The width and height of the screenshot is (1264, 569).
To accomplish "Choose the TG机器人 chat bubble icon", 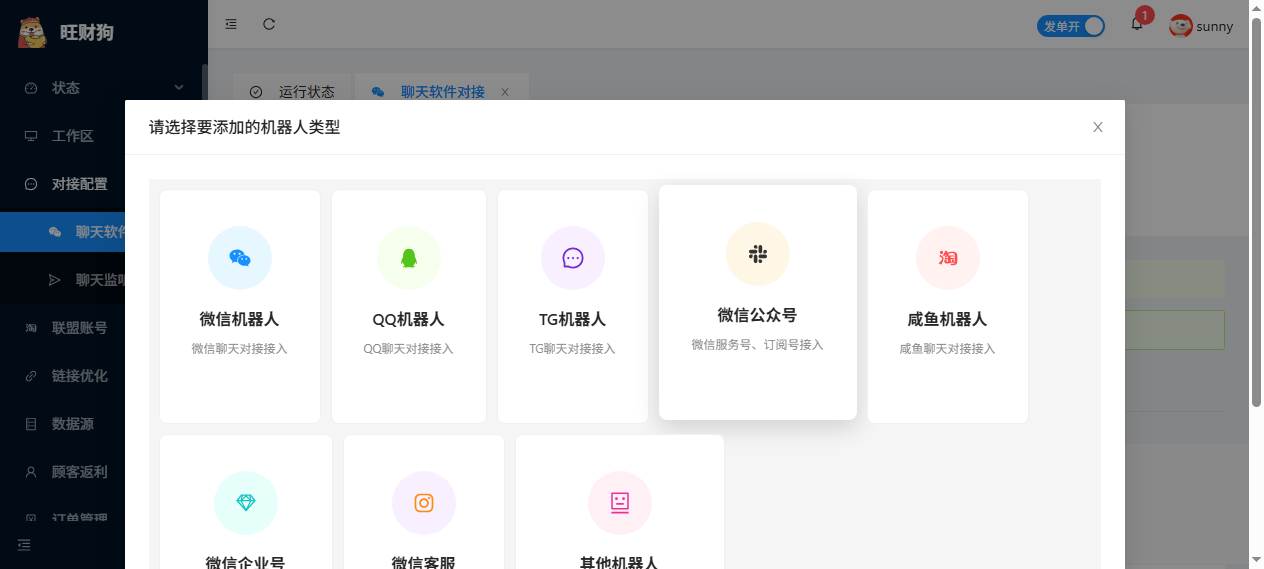I will (573, 258).
